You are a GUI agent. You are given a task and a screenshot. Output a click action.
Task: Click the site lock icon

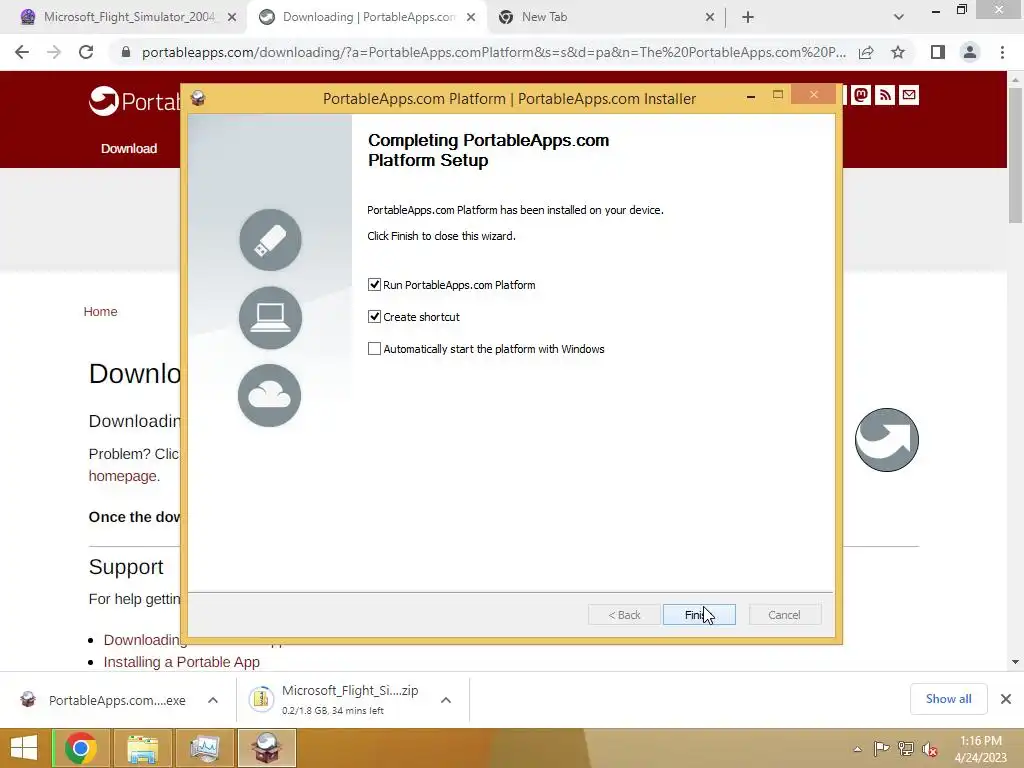[x=126, y=52]
